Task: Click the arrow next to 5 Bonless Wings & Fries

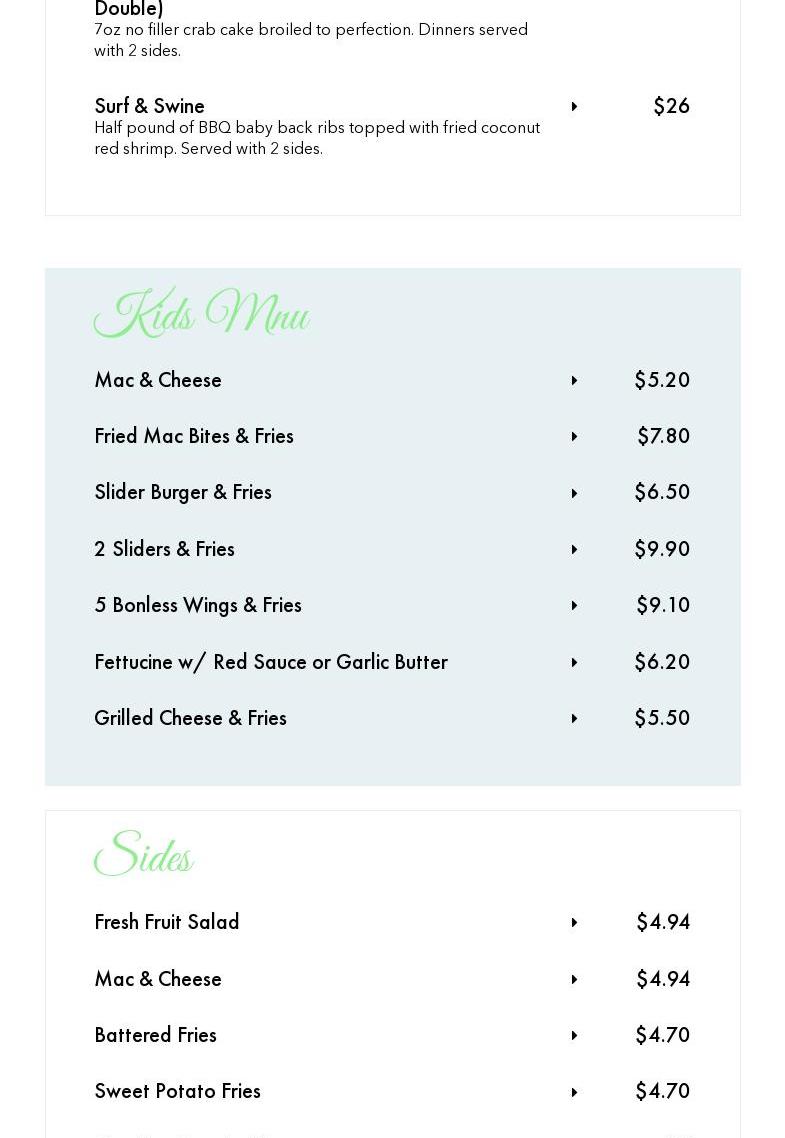Action: point(574,606)
